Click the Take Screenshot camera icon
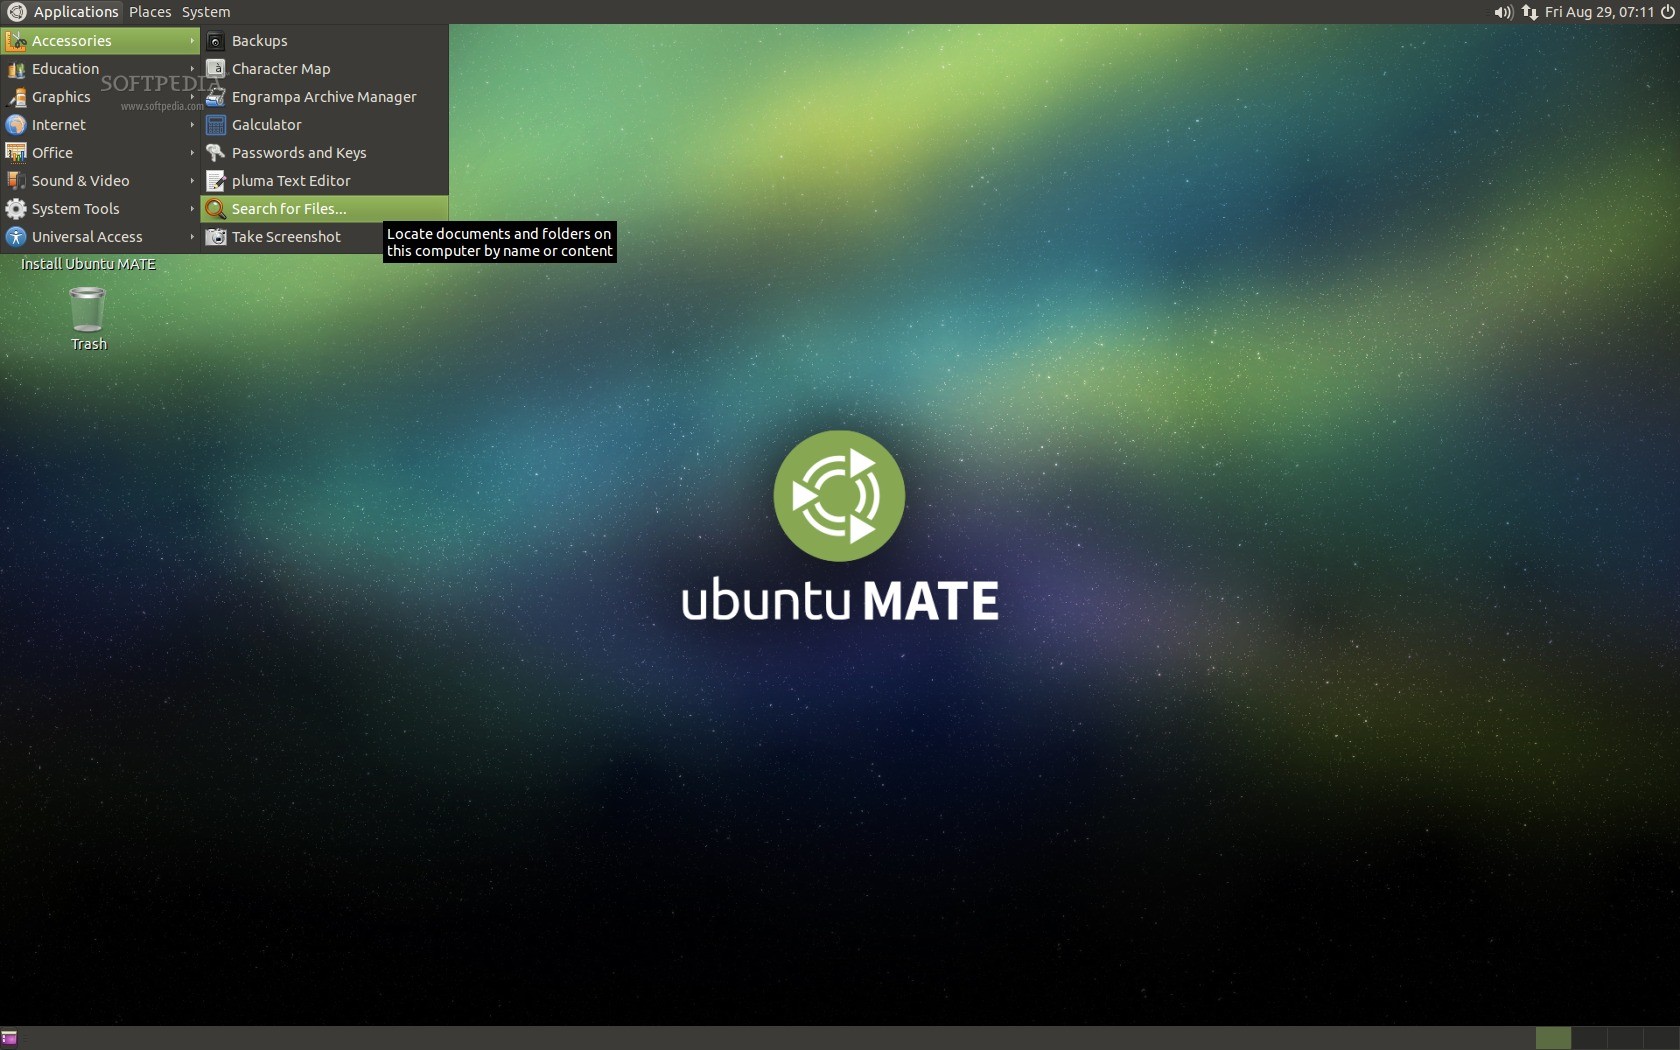 pyautogui.click(x=216, y=237)
